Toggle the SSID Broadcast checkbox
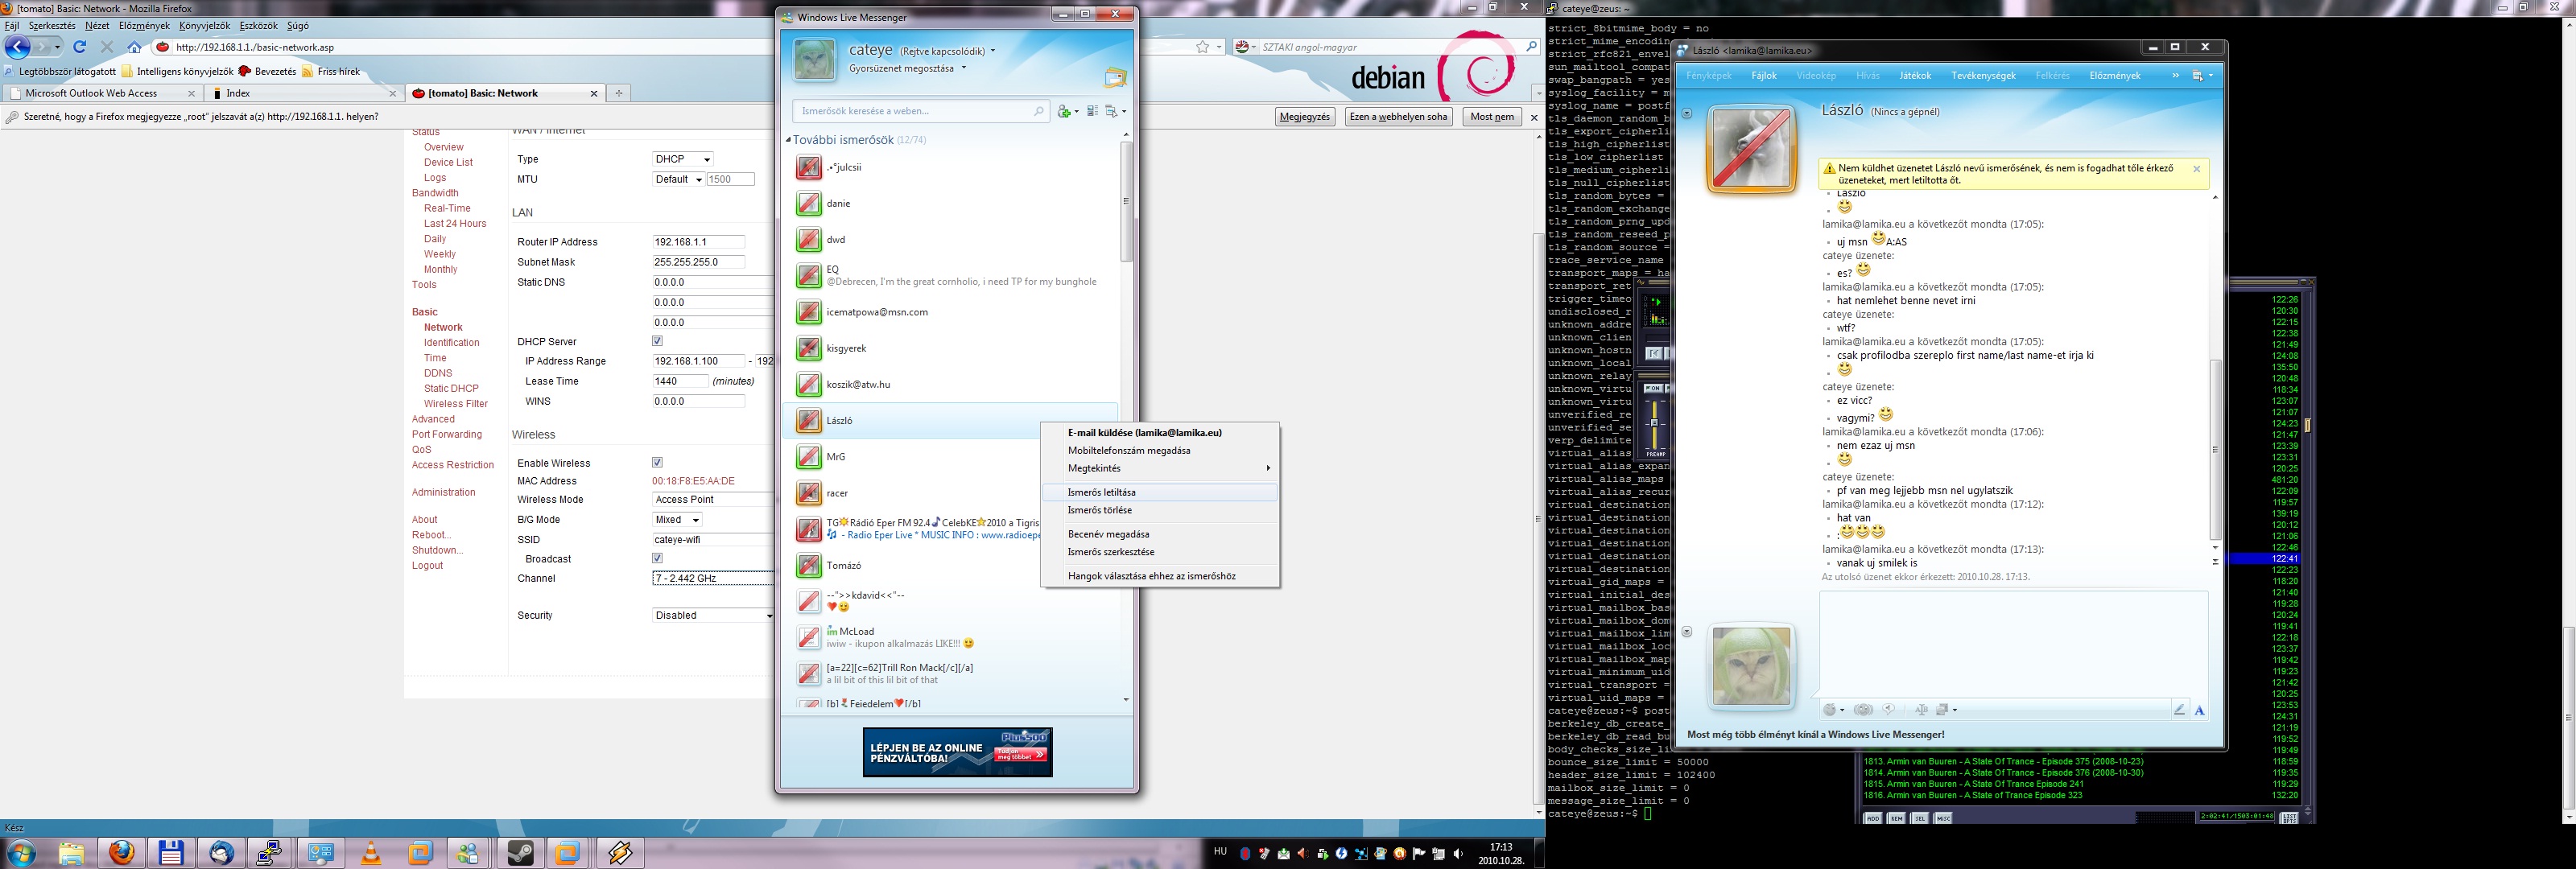Screen dimensions: 2576x869 pos(657,558)
